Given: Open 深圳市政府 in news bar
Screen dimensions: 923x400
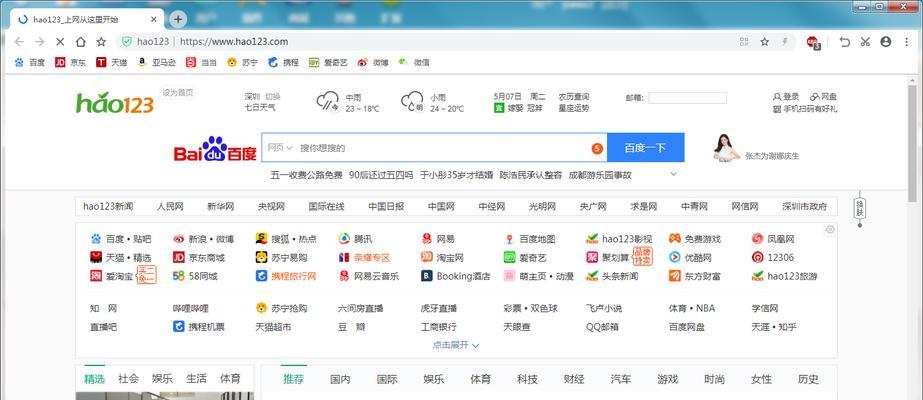Looking at the screenshot, I should (805, 206).
